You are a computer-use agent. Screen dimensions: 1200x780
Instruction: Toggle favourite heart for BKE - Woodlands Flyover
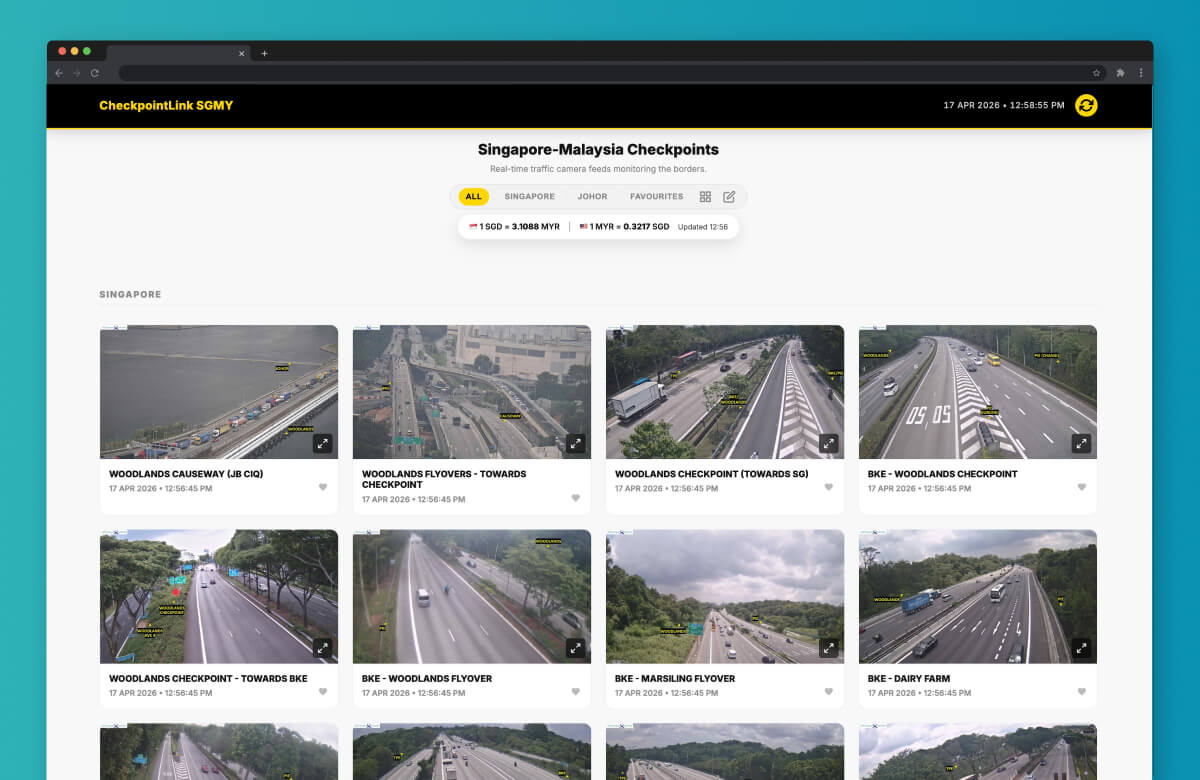point(576,691)
